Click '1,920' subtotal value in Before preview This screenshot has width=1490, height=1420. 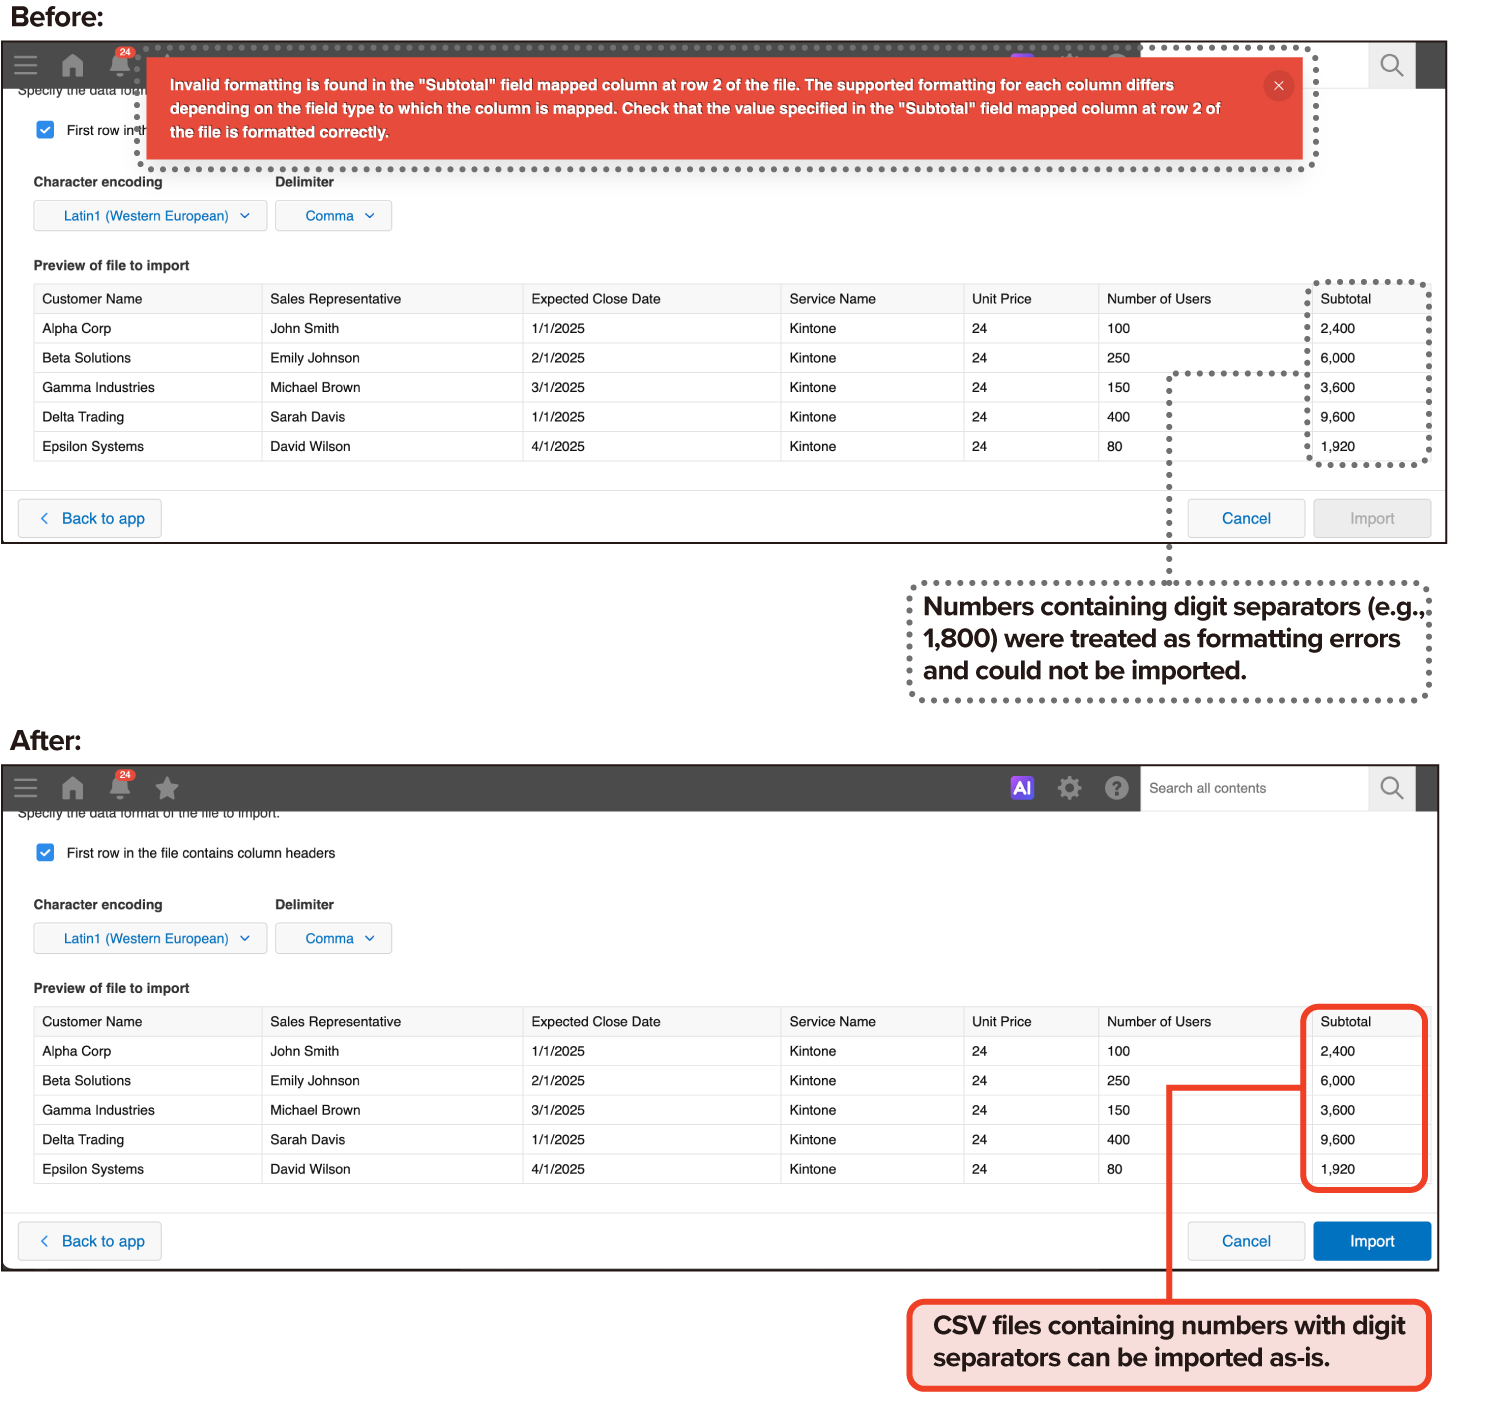coord(1338,447)
